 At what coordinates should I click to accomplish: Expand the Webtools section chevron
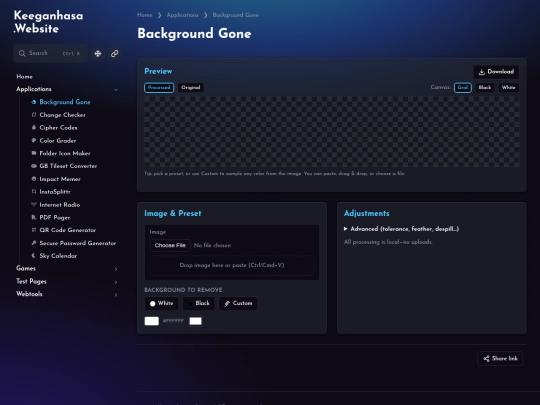(x=116, y=295)
